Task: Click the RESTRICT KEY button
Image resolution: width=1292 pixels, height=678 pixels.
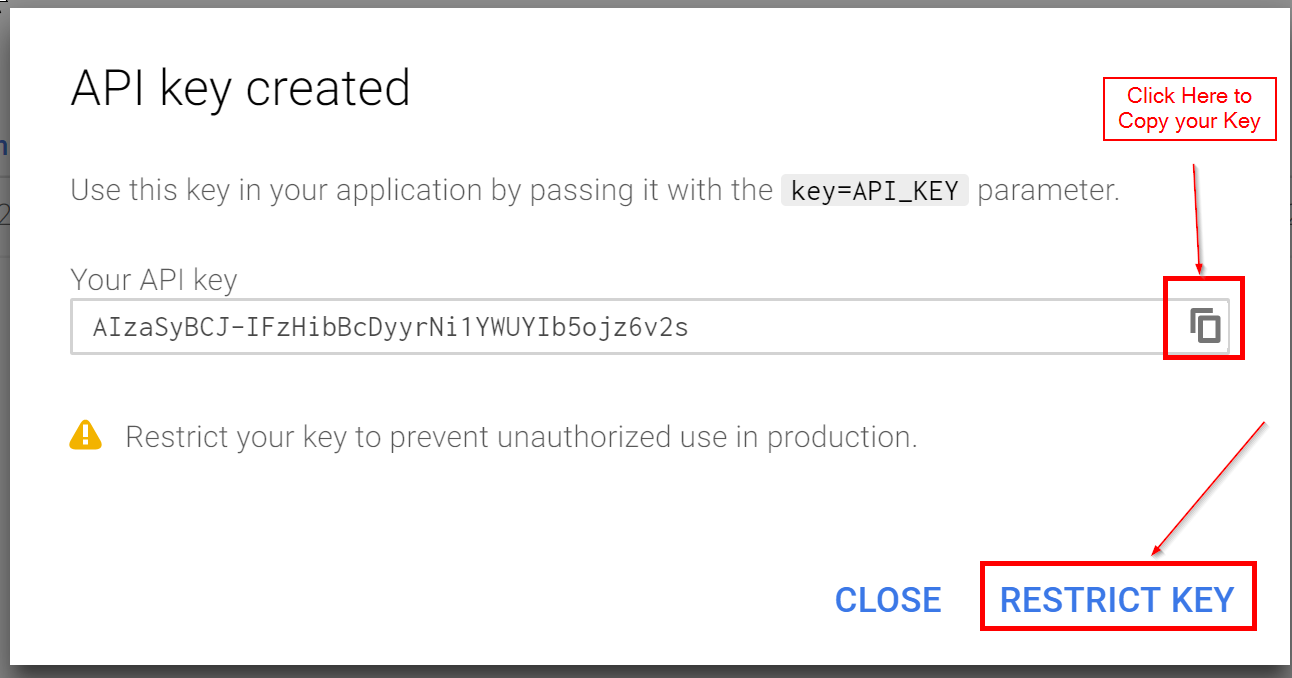Action: point(1117,598)
